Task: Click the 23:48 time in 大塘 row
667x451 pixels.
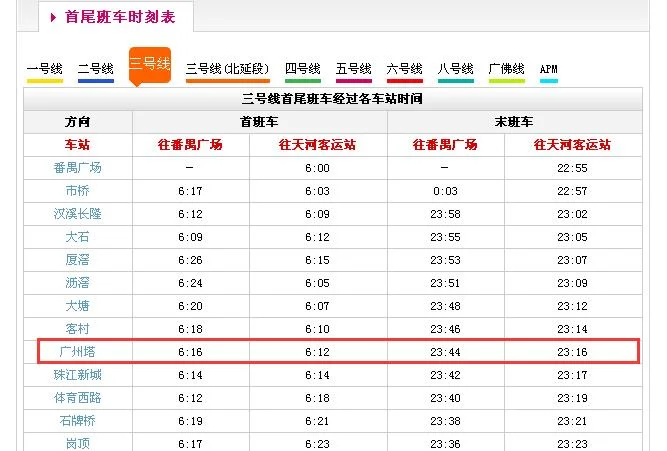Action: click(x=445, y=306)
